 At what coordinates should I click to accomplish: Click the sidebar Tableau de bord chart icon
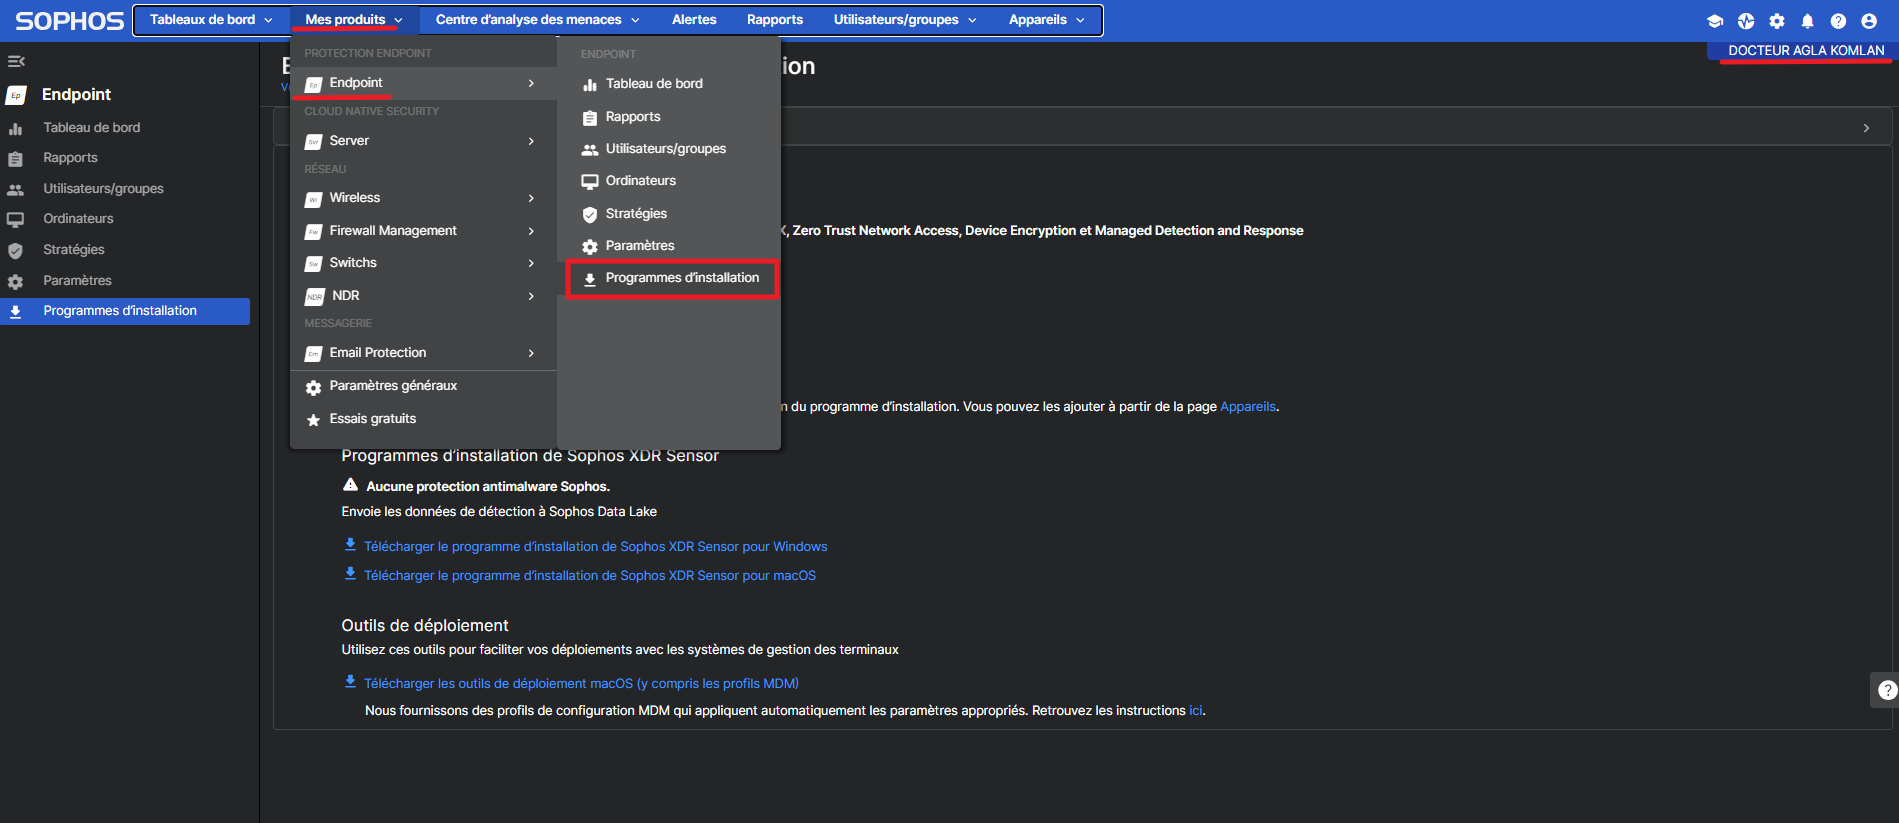coord(15,129)
